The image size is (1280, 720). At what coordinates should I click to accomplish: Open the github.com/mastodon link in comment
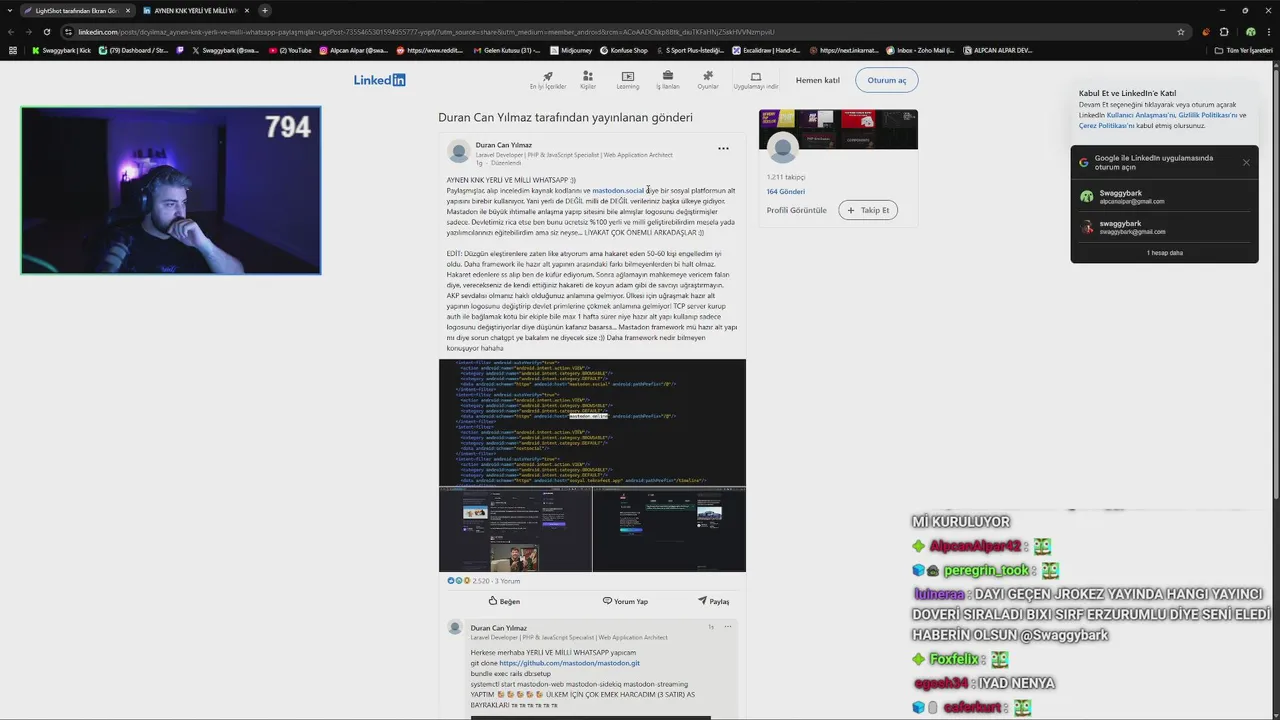tap(569, 663)
